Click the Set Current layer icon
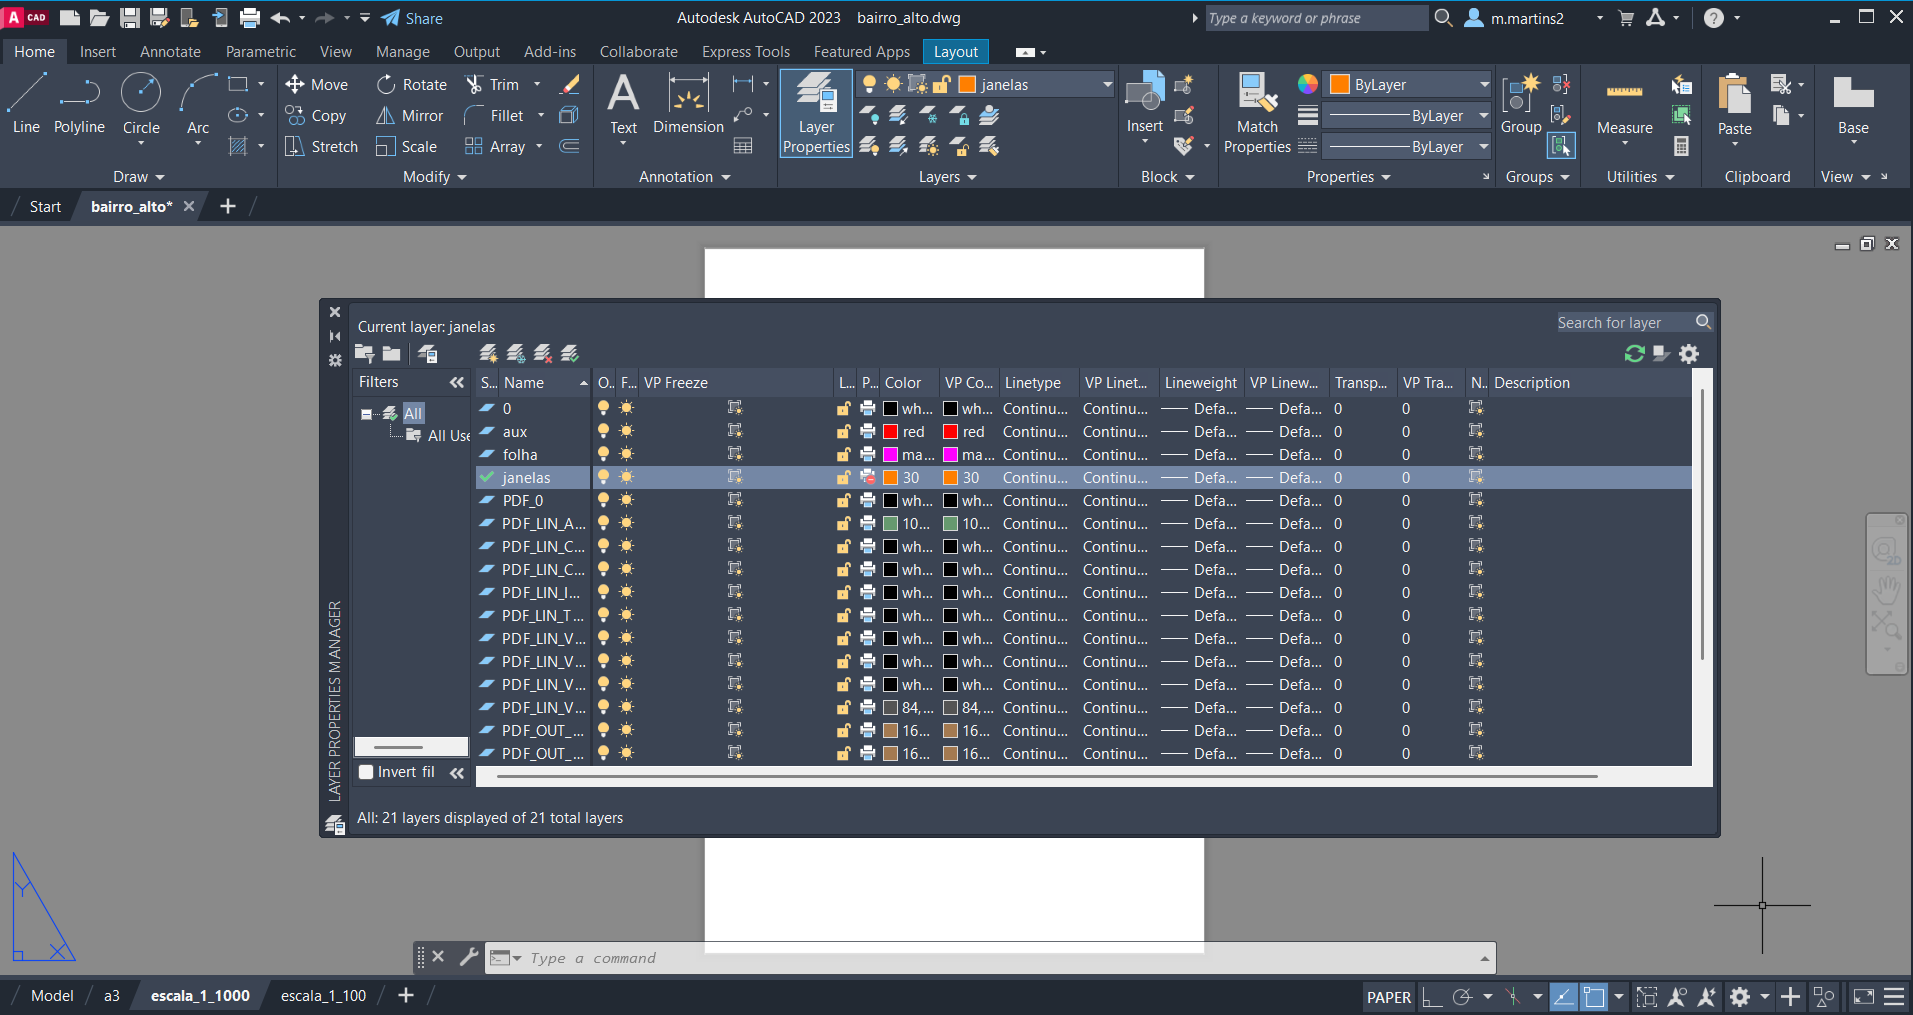The height and width of the screenshot is (1015, 1913). [x=570, y=354]
